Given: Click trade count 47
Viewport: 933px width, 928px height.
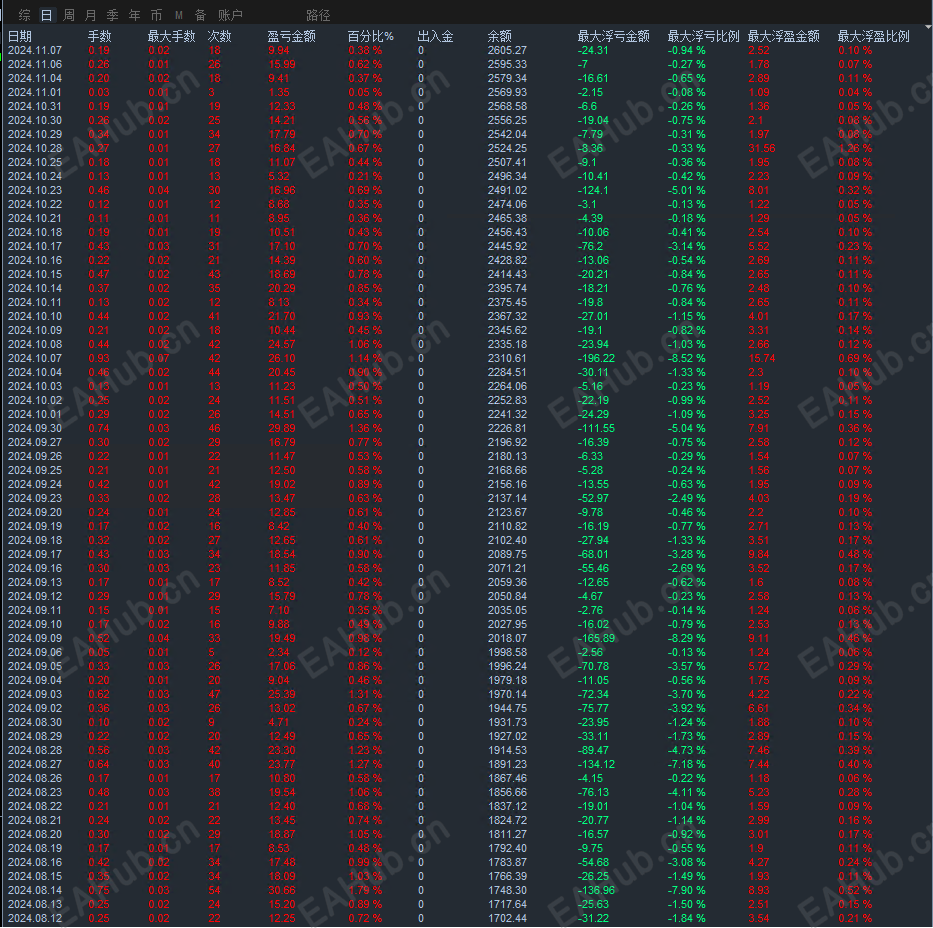Looking at the screenshot, I should click(x=215, y=694).
